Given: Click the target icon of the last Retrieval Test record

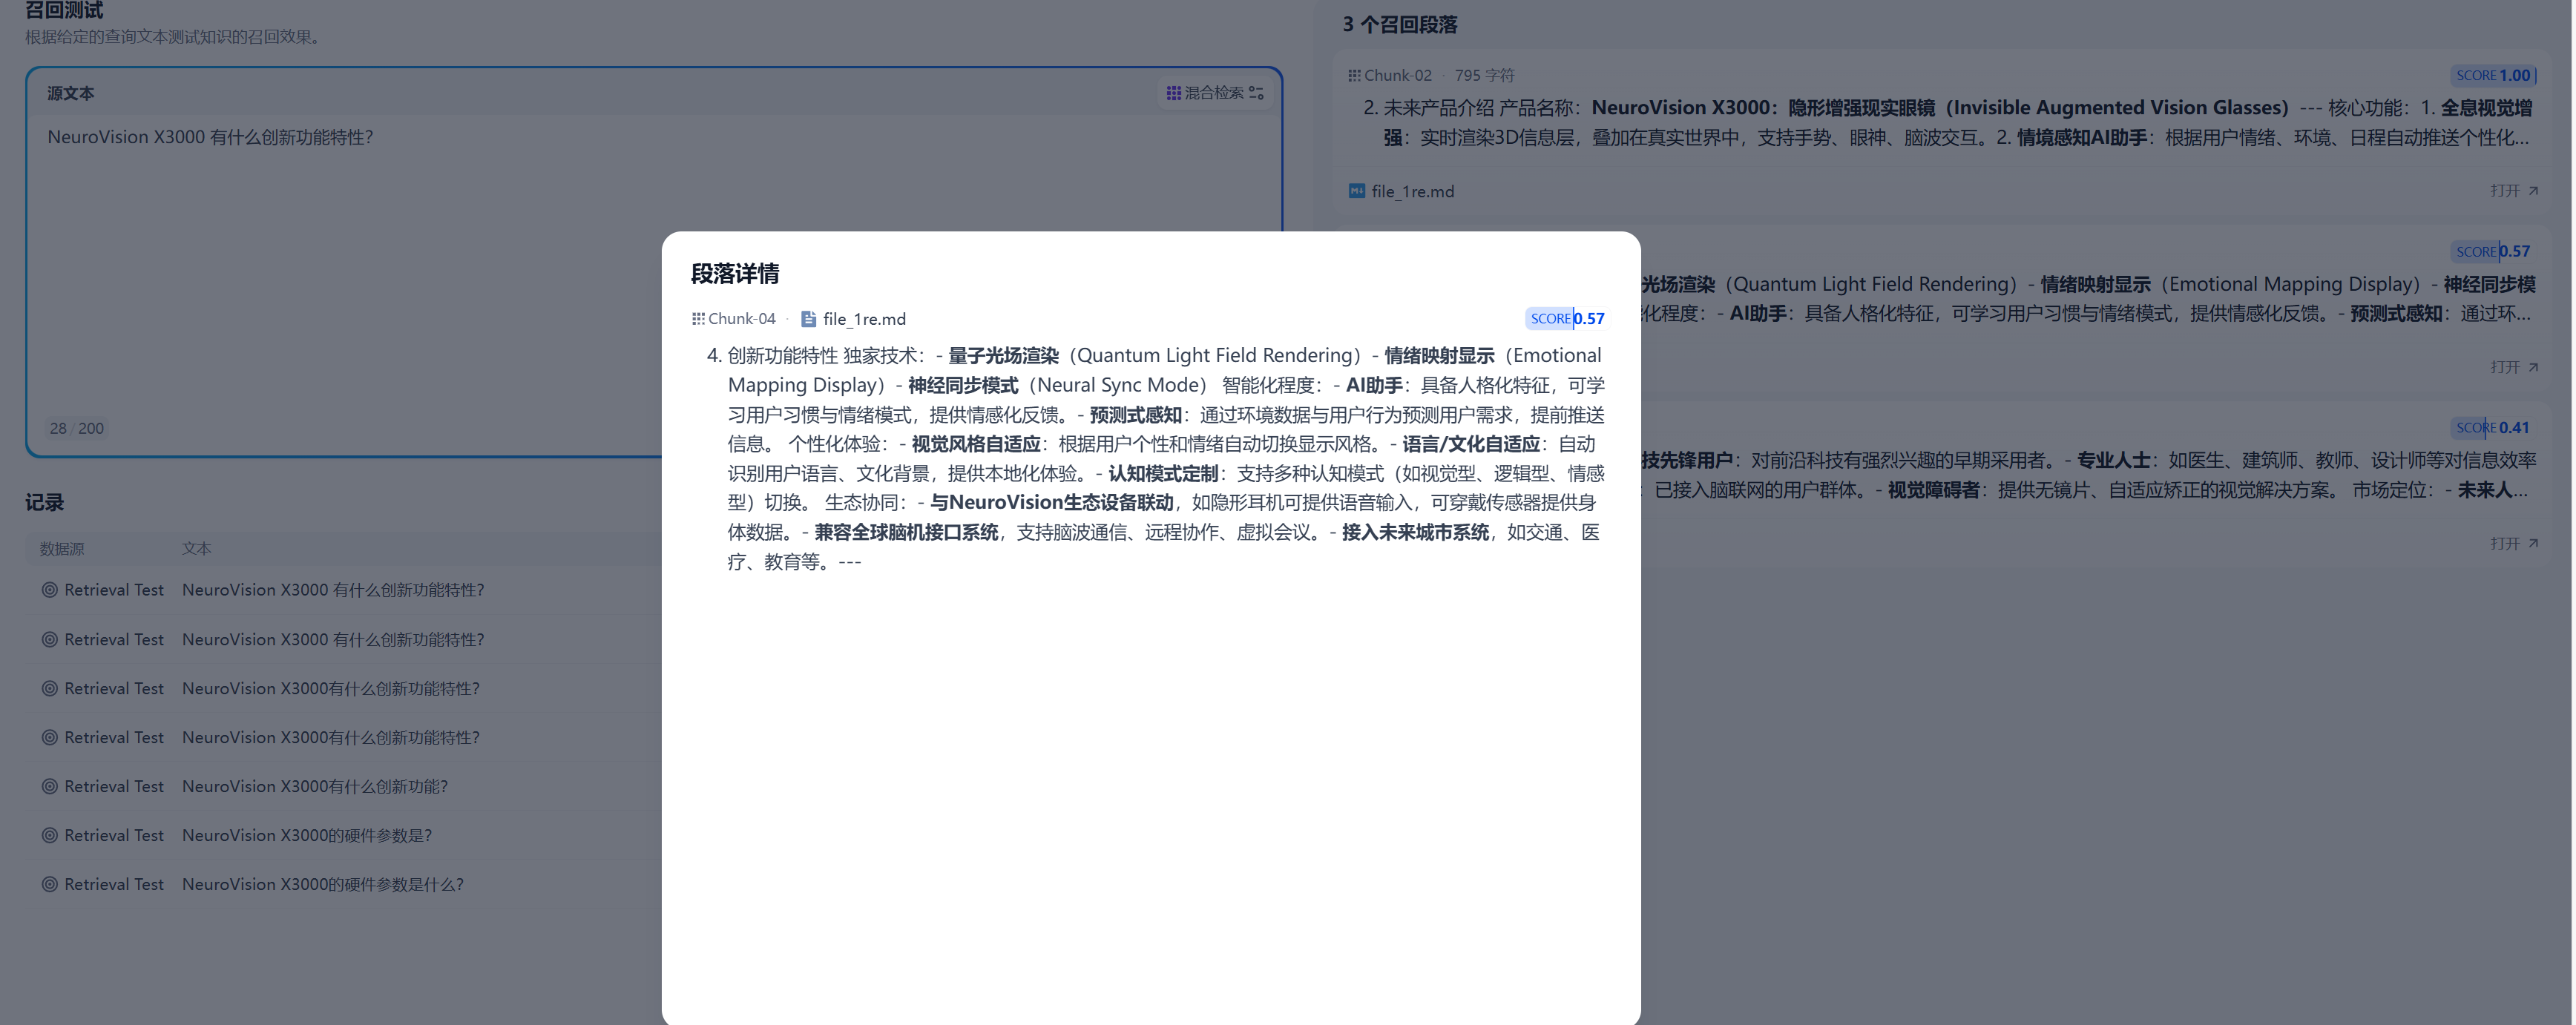Looking at the screenshot, I should (x=49, y=884).
